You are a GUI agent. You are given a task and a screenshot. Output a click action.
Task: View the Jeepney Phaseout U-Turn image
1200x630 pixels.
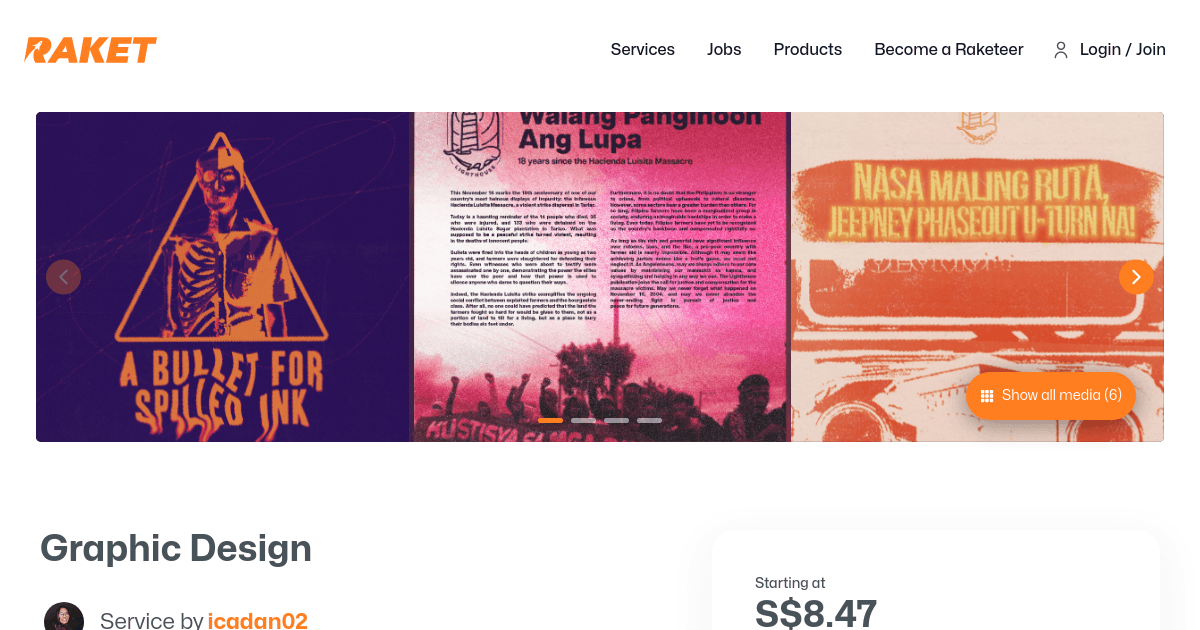(978, 277)
